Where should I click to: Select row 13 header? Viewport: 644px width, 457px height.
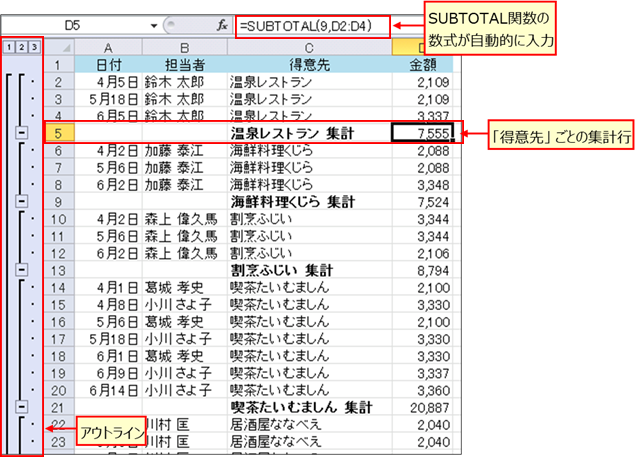click(59, 270)
